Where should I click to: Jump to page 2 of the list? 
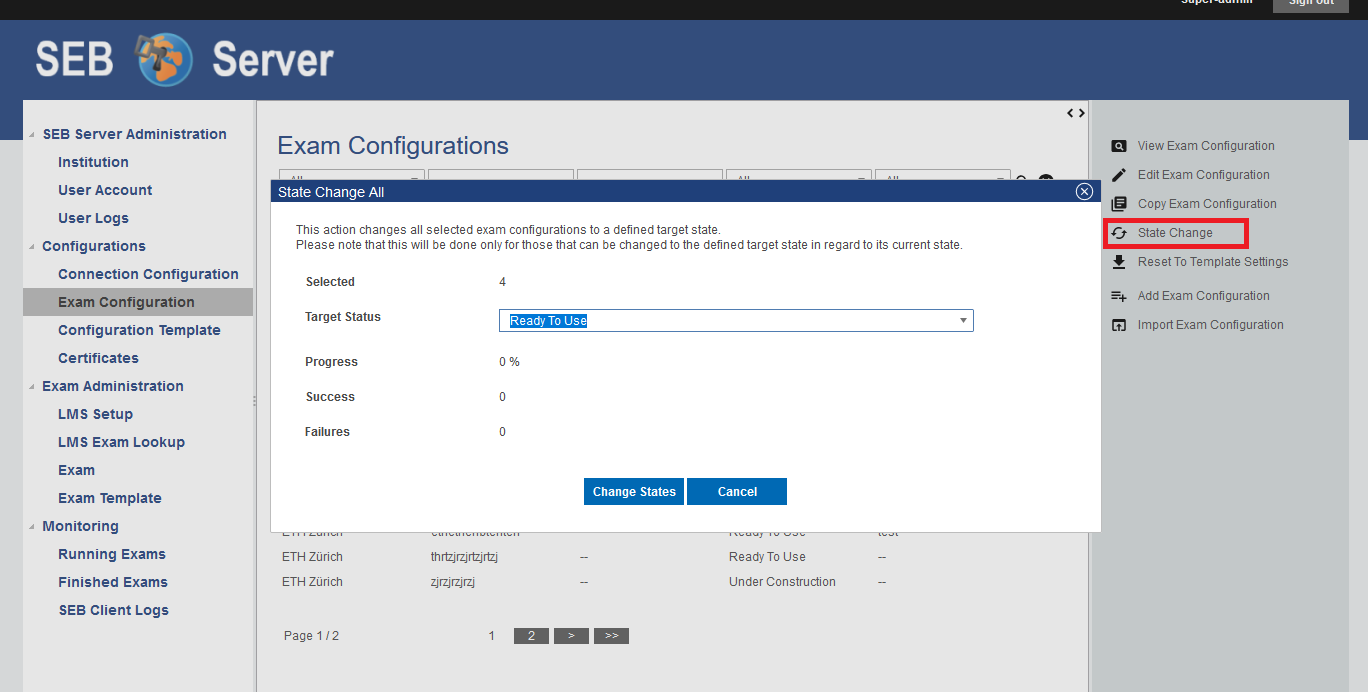coord(531,636)
